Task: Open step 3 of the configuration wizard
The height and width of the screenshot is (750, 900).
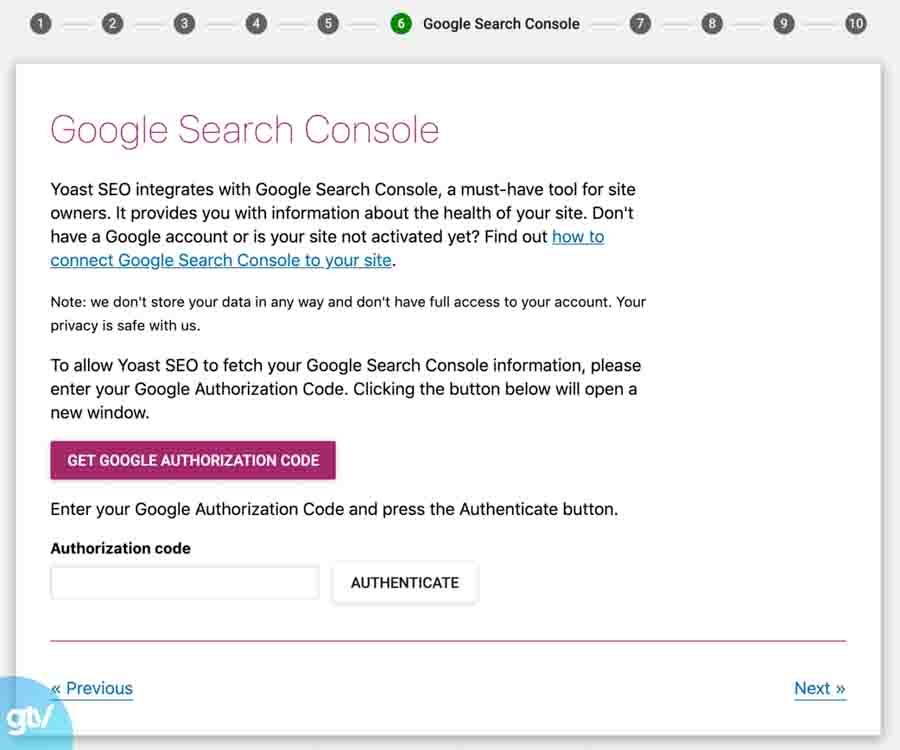Action: 184,21
